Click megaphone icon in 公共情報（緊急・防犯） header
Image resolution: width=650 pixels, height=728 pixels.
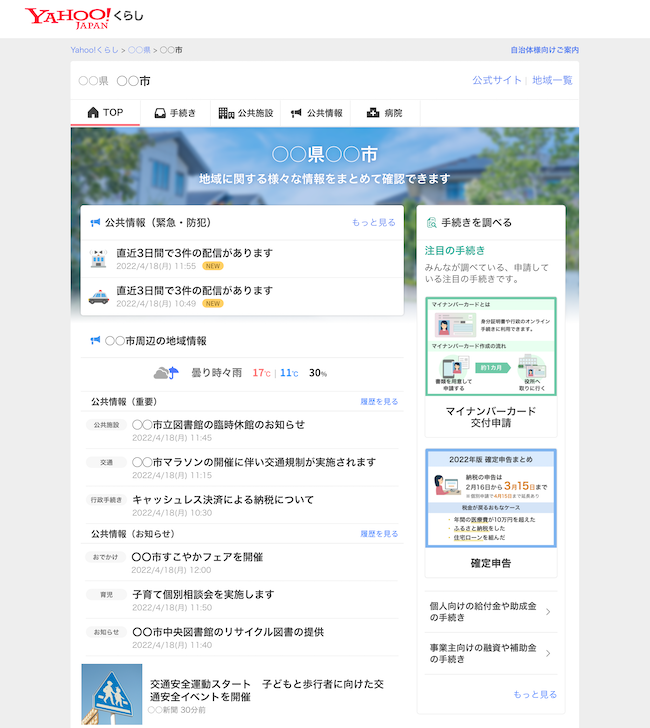click(x=95, y=222)
